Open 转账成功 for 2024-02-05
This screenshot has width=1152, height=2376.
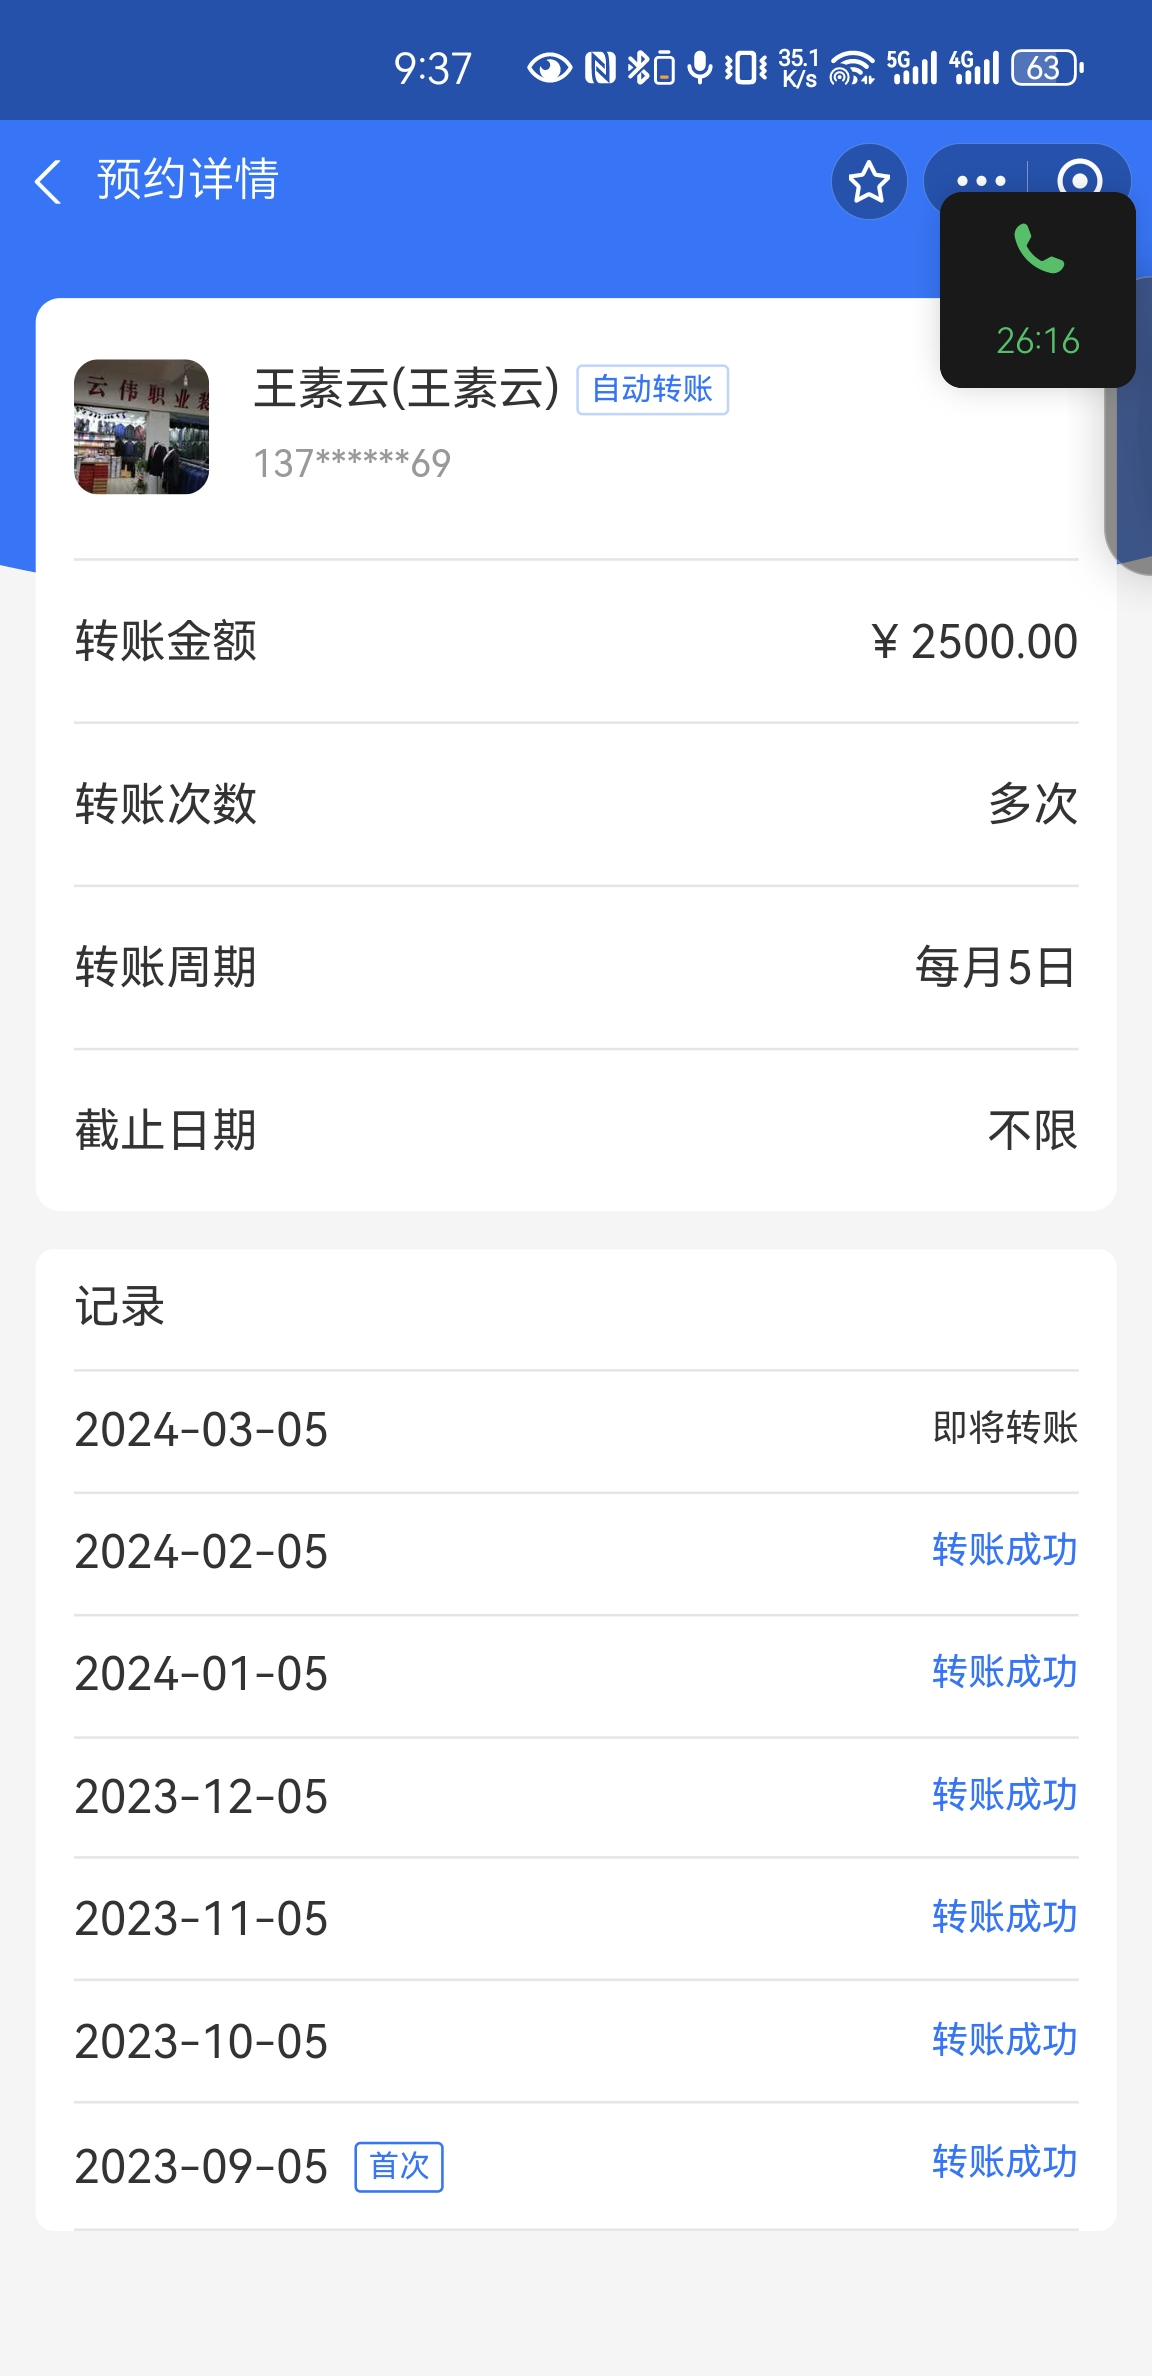click(1004, 1550)
